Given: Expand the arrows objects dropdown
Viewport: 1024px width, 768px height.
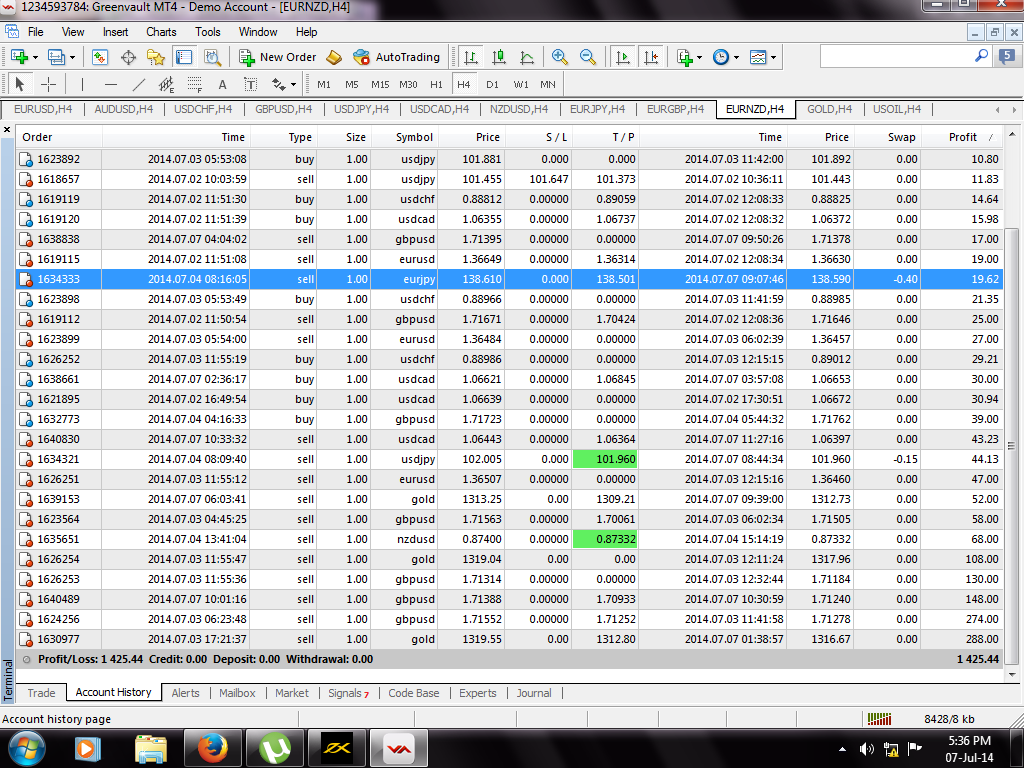Looking at the screenshot, I should point(293,84).
